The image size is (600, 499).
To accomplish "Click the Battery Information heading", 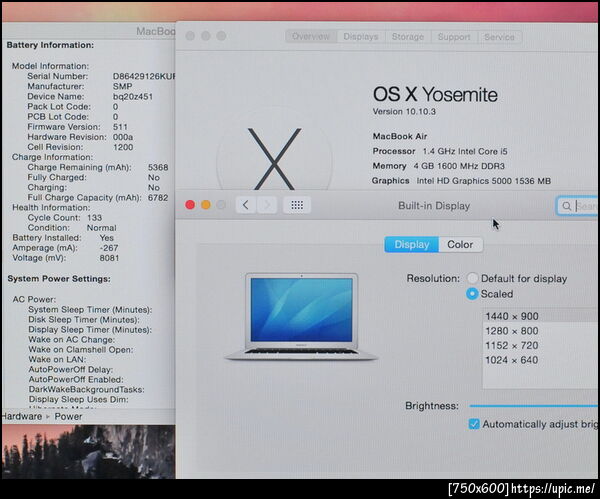I will click(50, 45).
